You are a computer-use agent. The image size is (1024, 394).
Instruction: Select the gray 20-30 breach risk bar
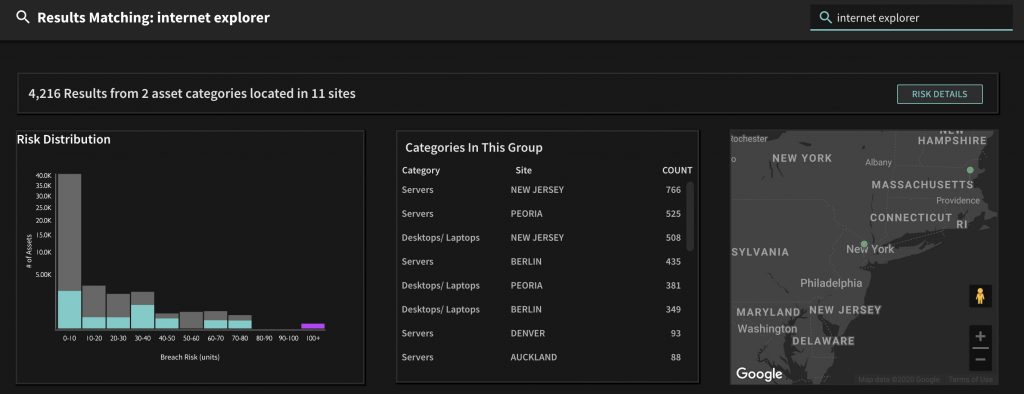pos(118,306)
